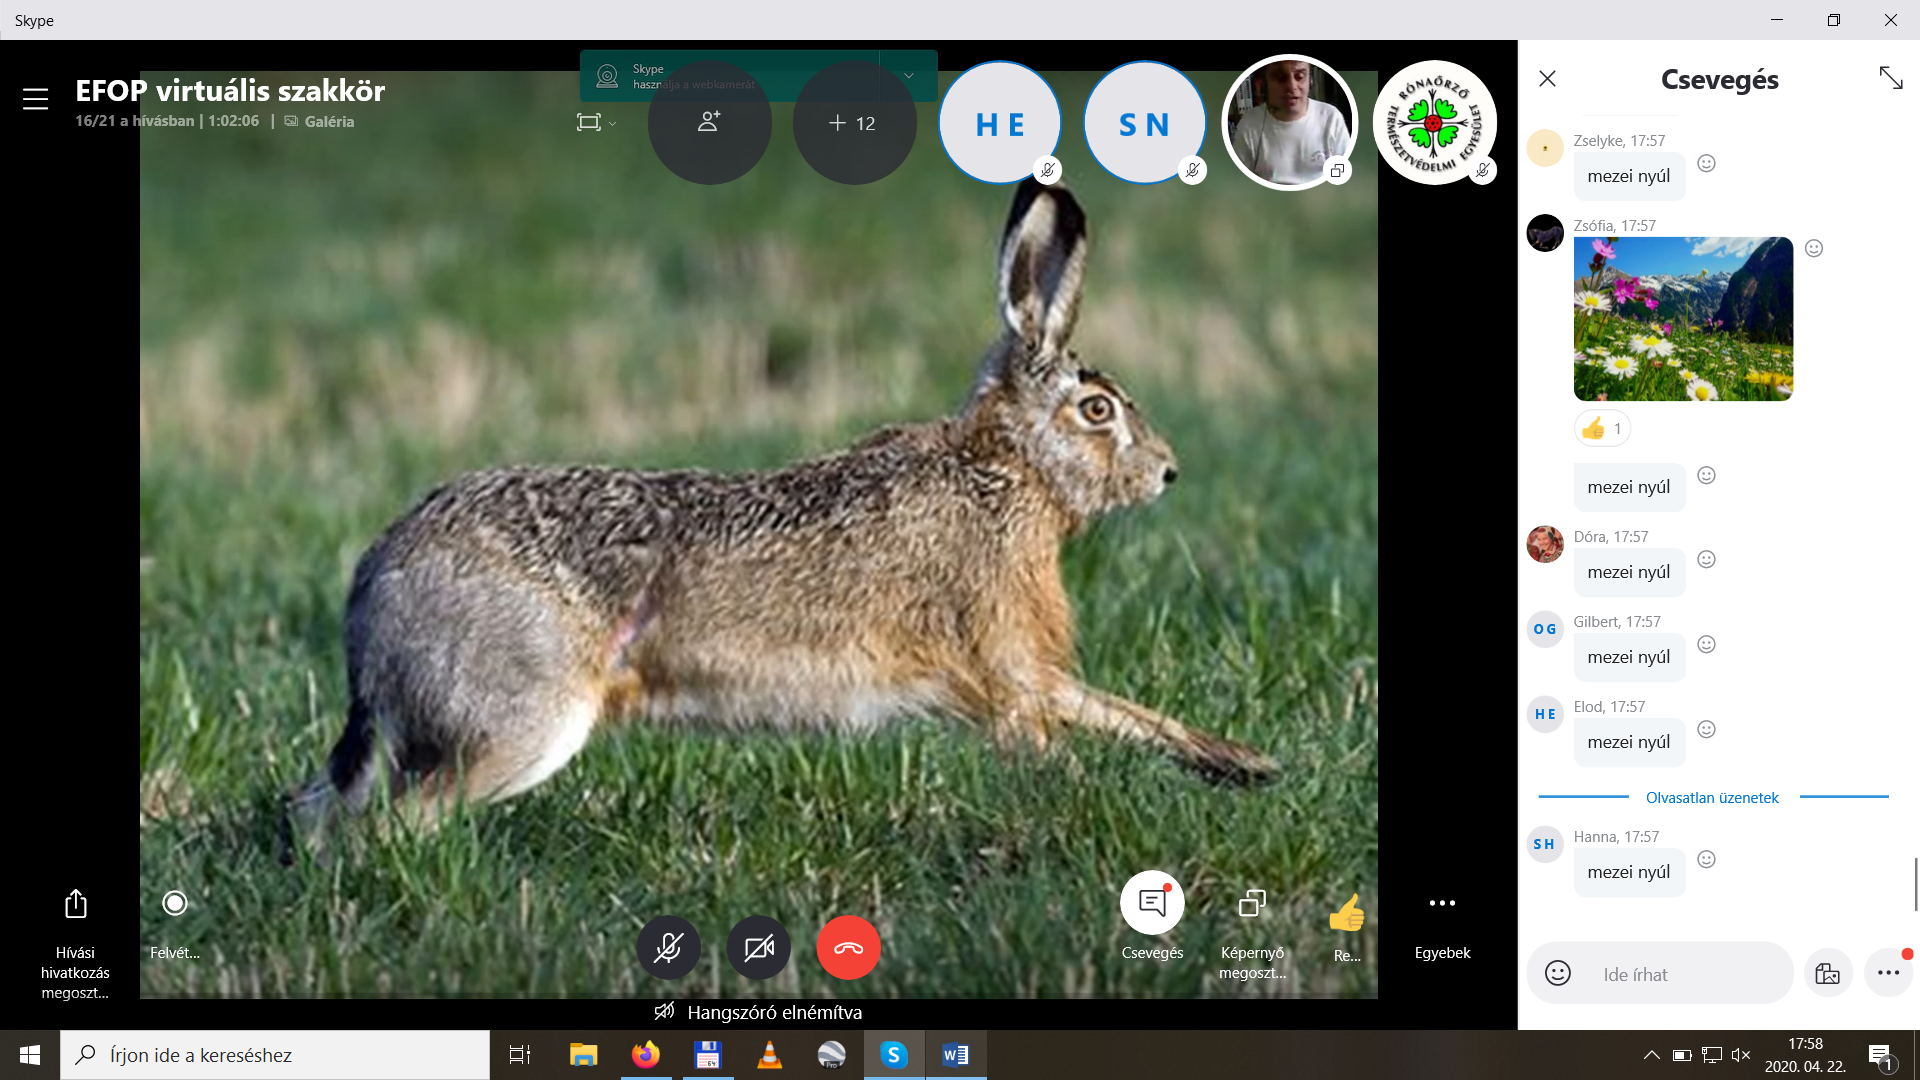Viewport: 1920px width, 1080px height.
Task: Select the video participant thumbnail
Action: coord(1289,122)
